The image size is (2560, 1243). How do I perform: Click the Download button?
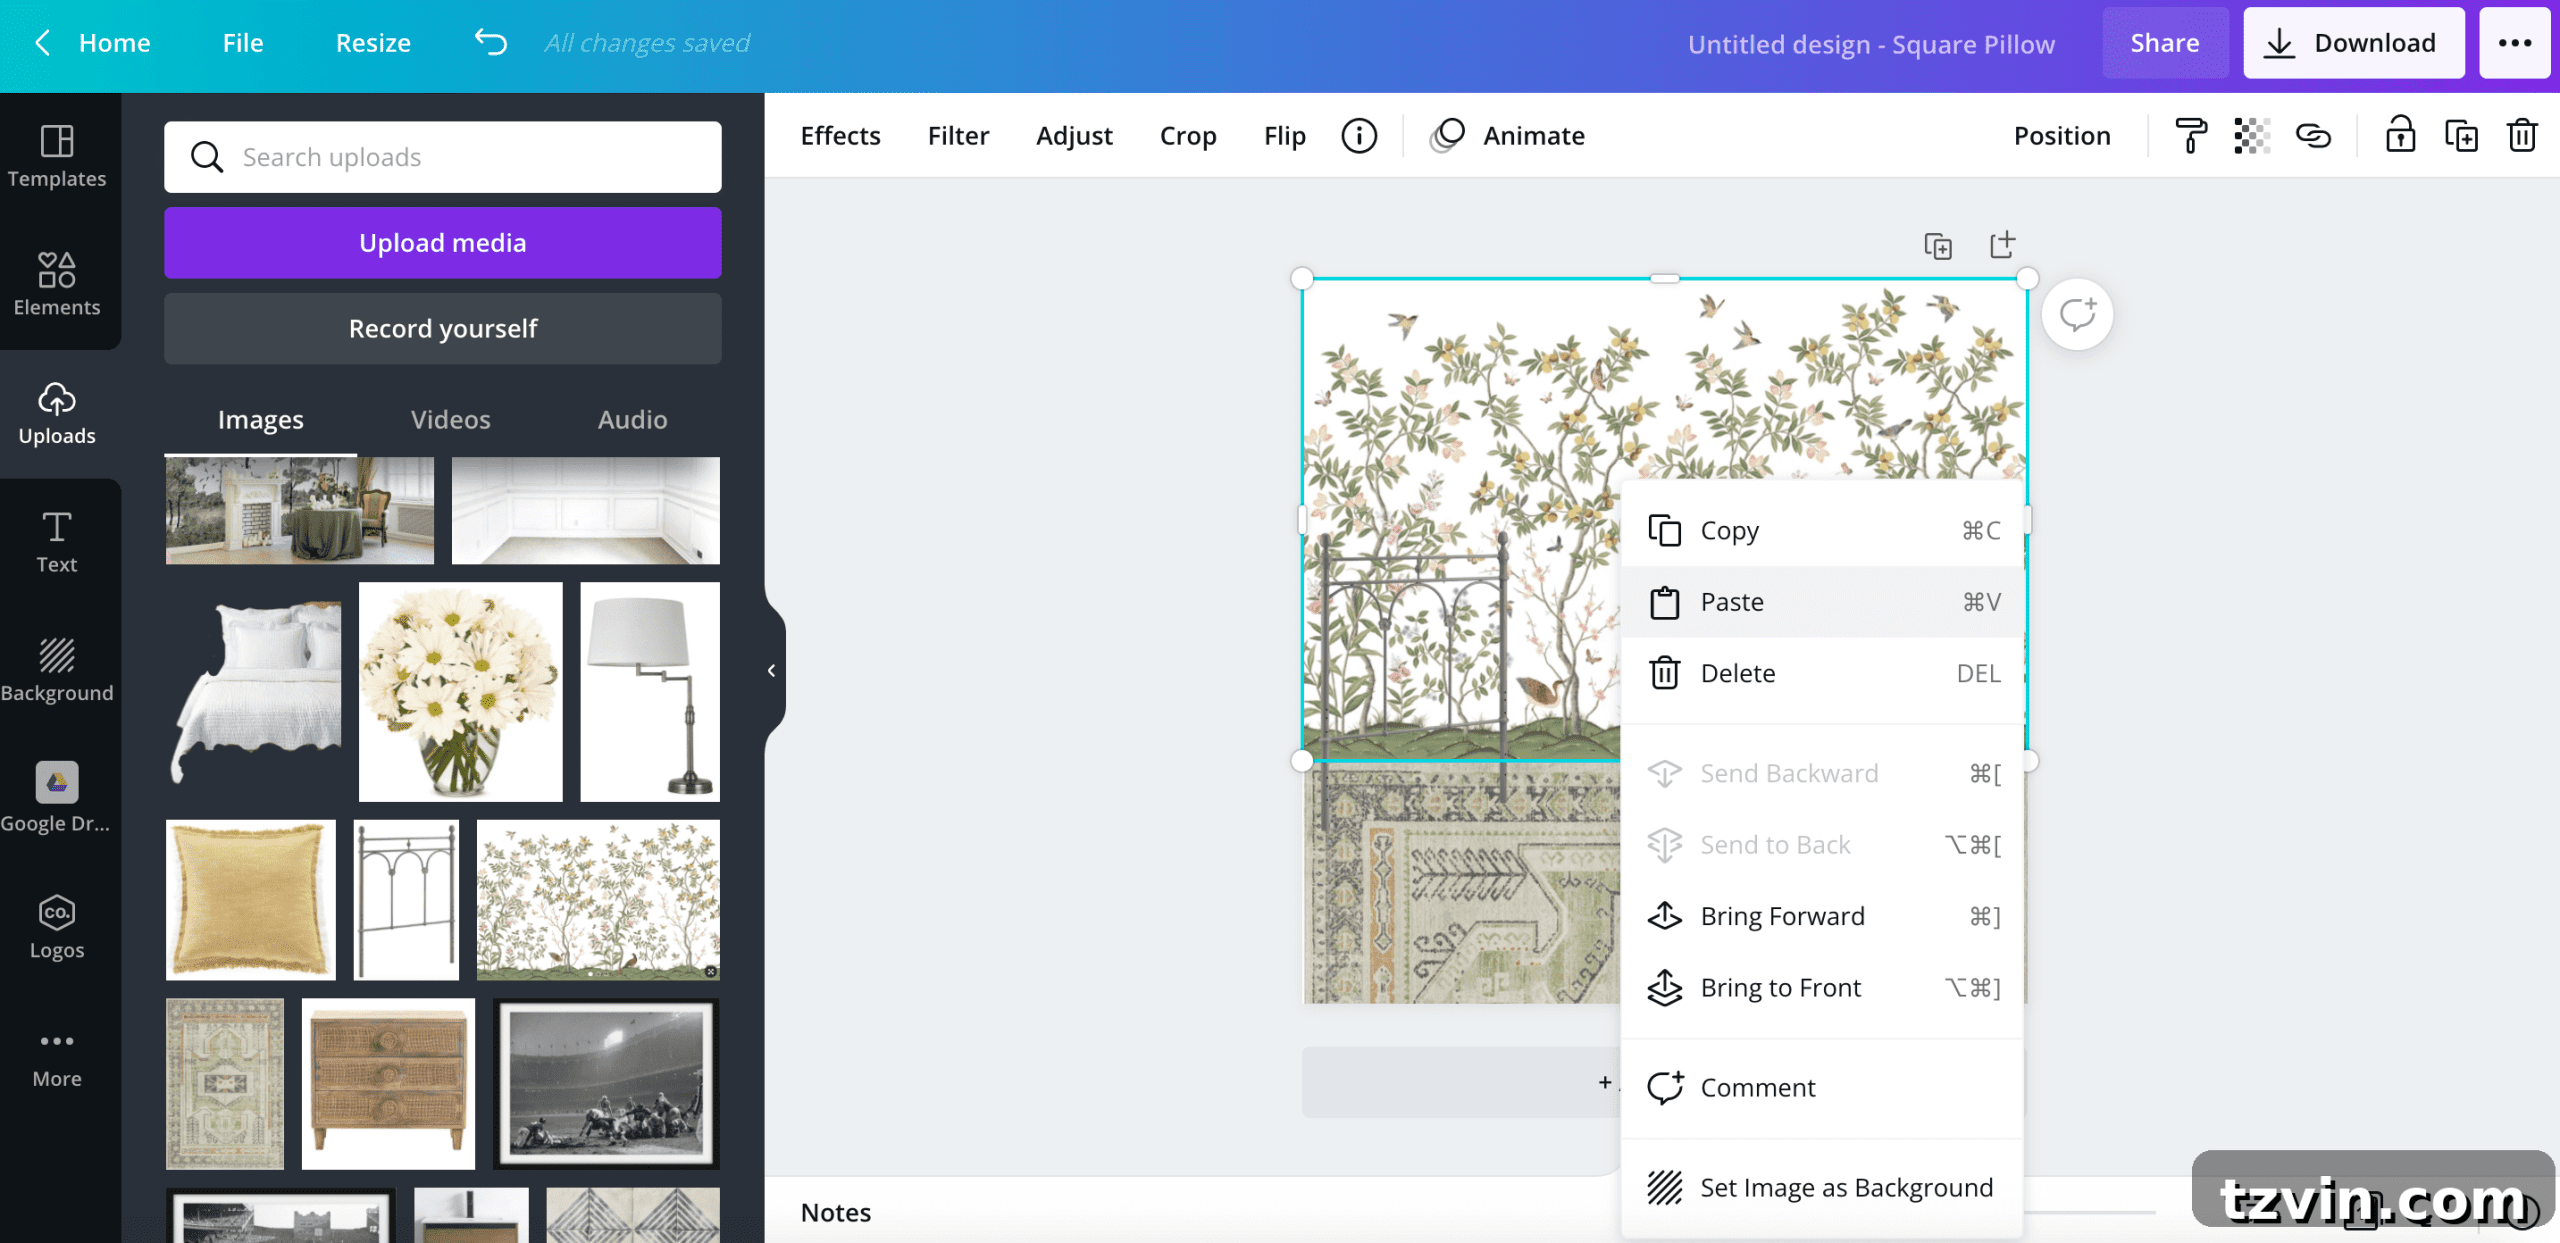point(2354,42)
